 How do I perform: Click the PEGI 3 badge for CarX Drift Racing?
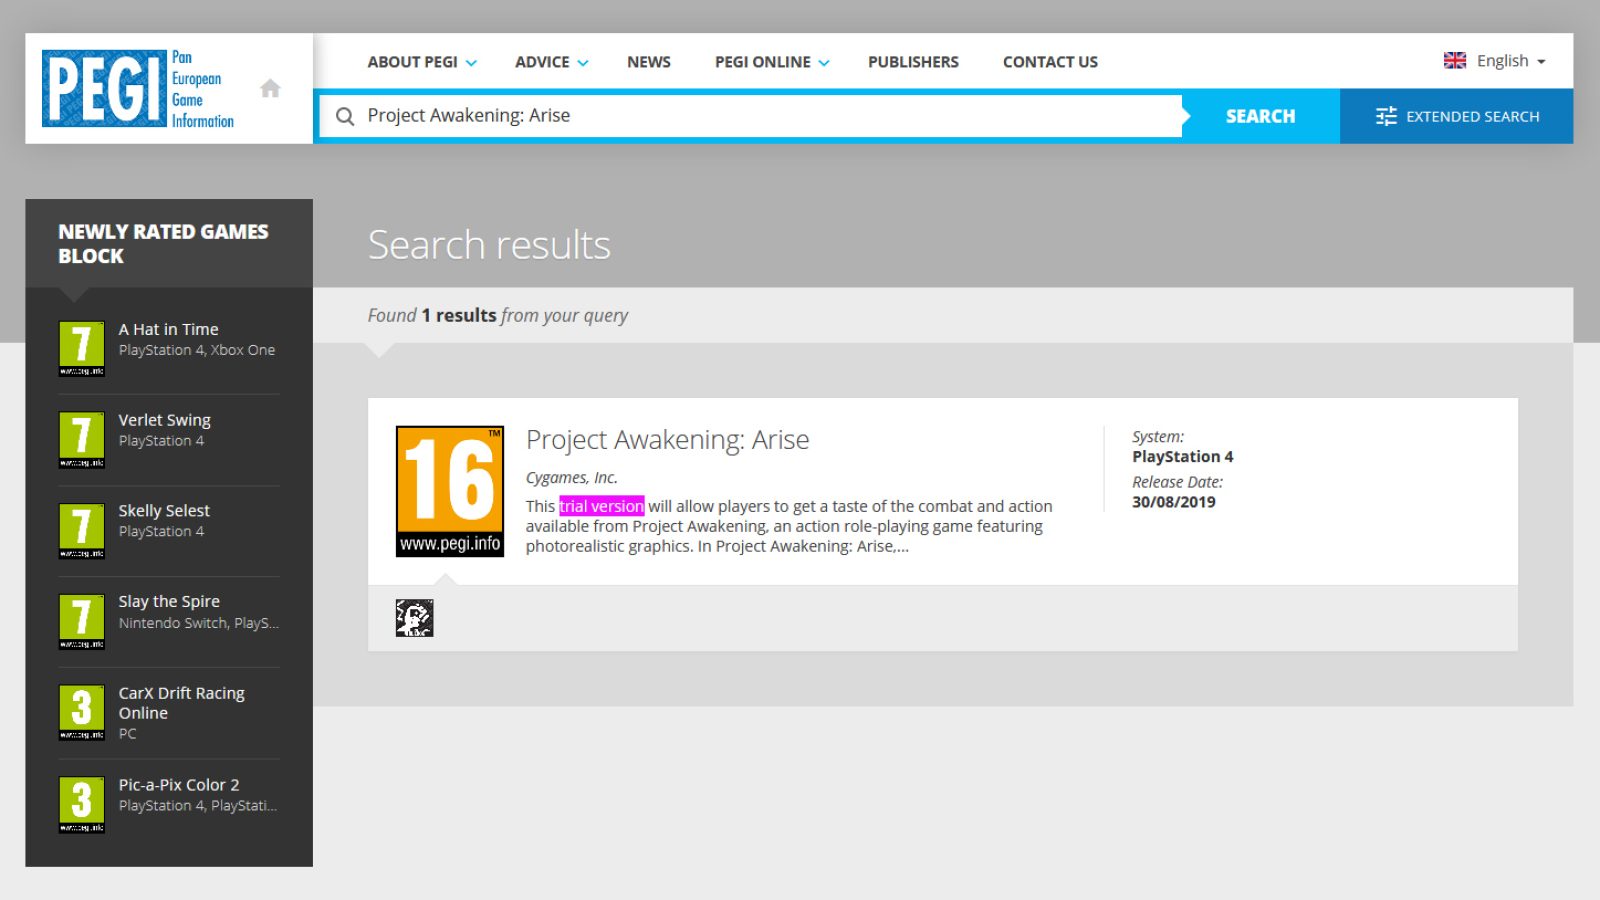(82, 712)
